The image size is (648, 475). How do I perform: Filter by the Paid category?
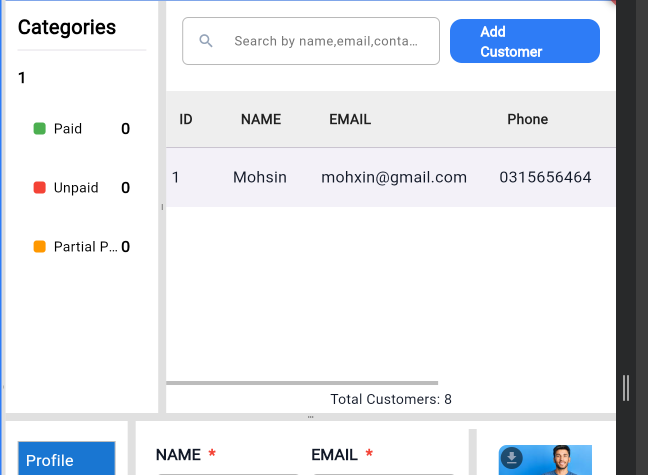(x=68, y=129)
